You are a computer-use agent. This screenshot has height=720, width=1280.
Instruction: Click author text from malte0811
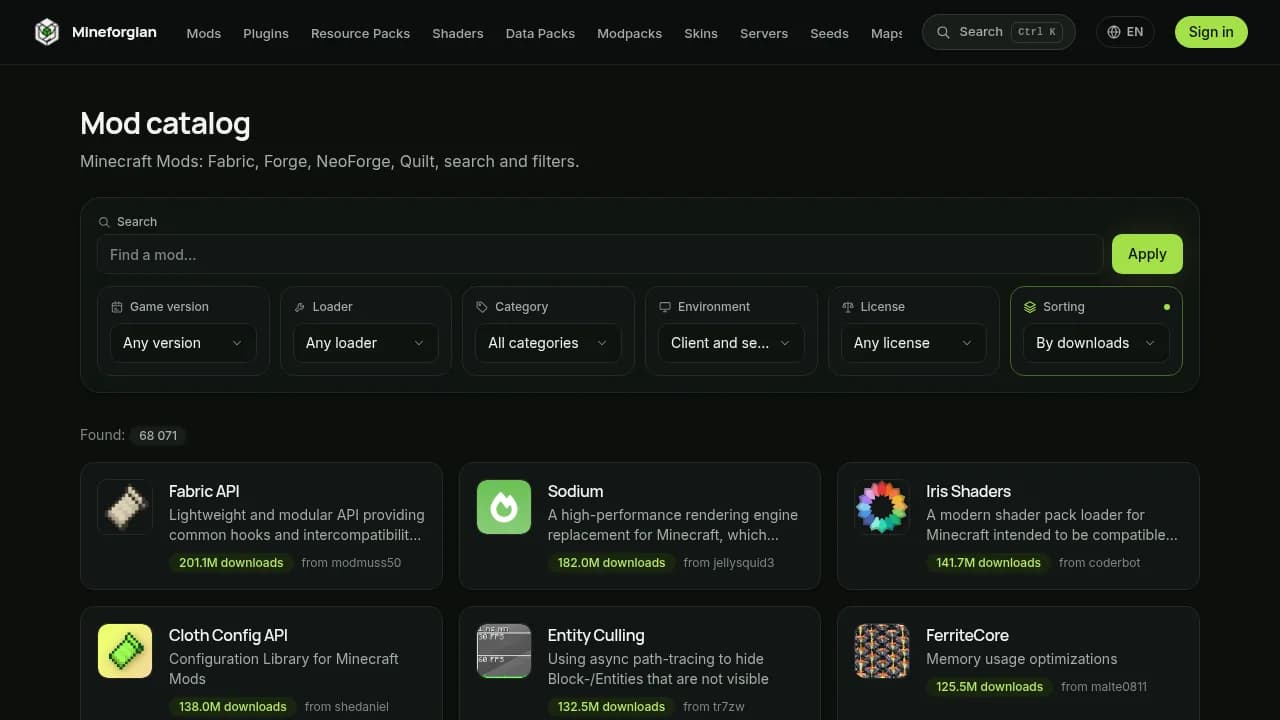click(x=1104, y=687)
